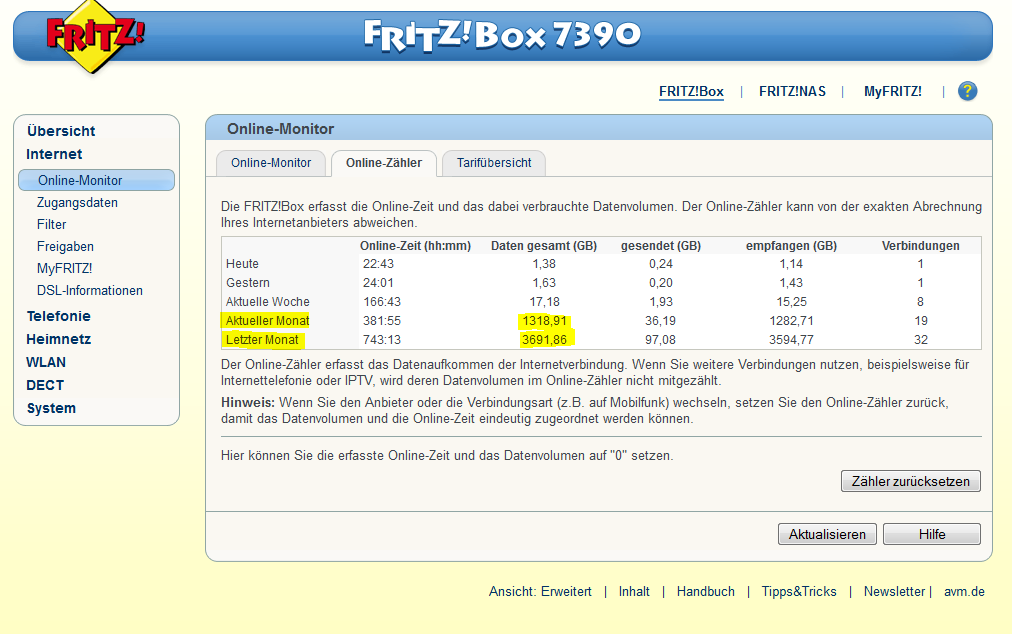The width and height of the screenshot is (1012, 634).
Task: Open the Ansicht: Erweitert footer link
Action: point(540,591)
